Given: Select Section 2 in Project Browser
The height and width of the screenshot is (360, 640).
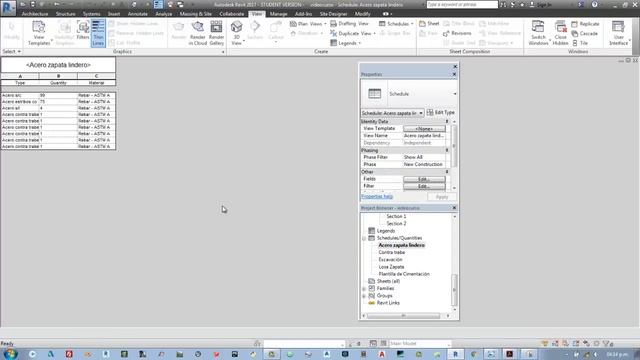Looking at the screenshot, I should point(396,224).
